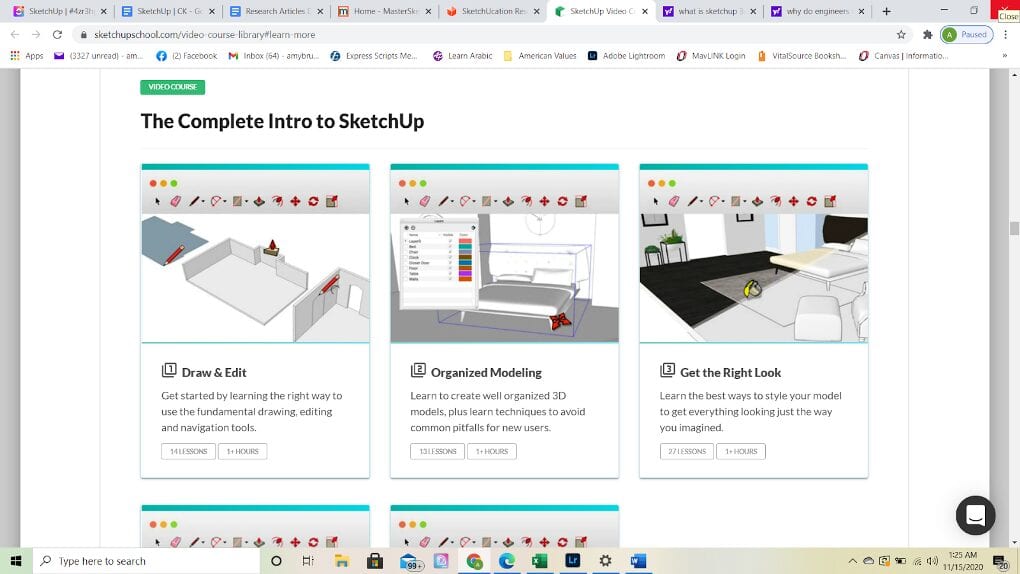Open the Gmail Inbox bookmark
The height and width of the screenshot is (574, 1020).
coord(273,56)
